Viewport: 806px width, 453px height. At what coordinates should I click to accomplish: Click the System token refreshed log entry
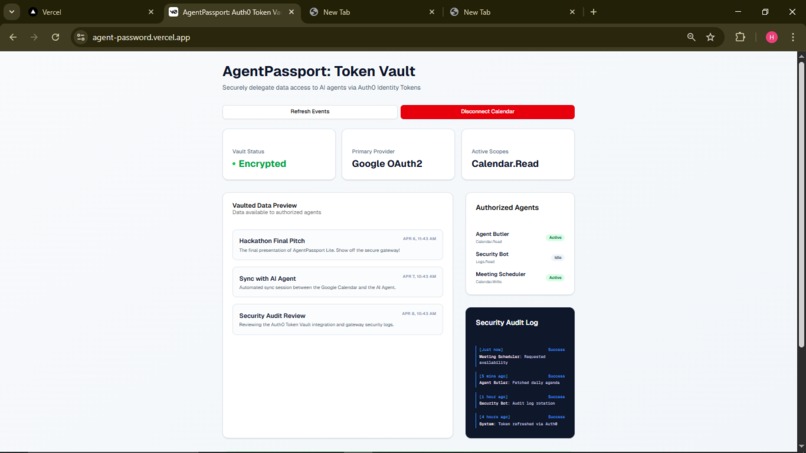tap(520, 421)
